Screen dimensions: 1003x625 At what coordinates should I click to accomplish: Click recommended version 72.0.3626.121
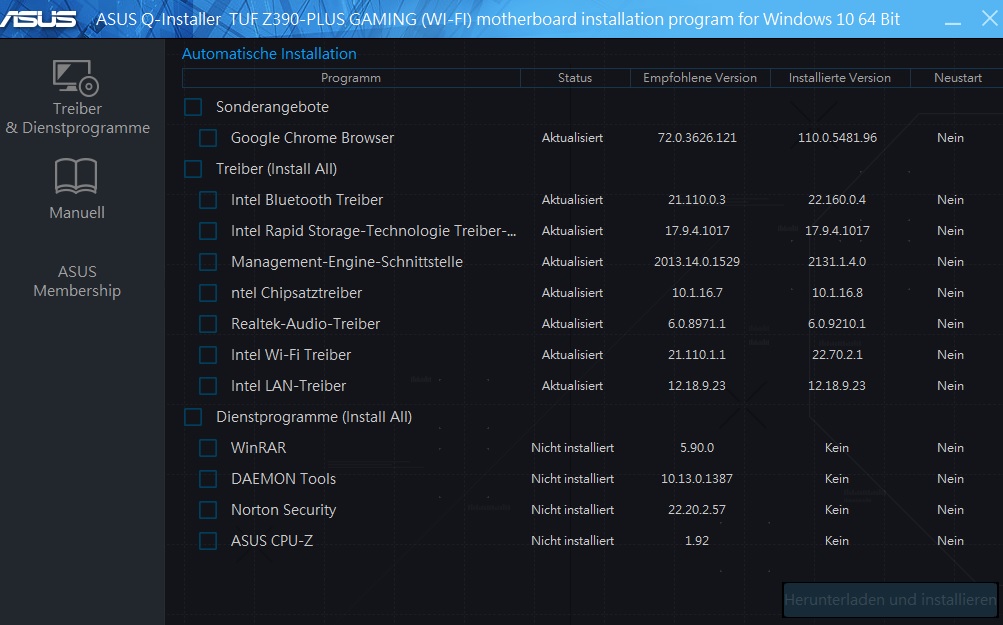point(697,138)
